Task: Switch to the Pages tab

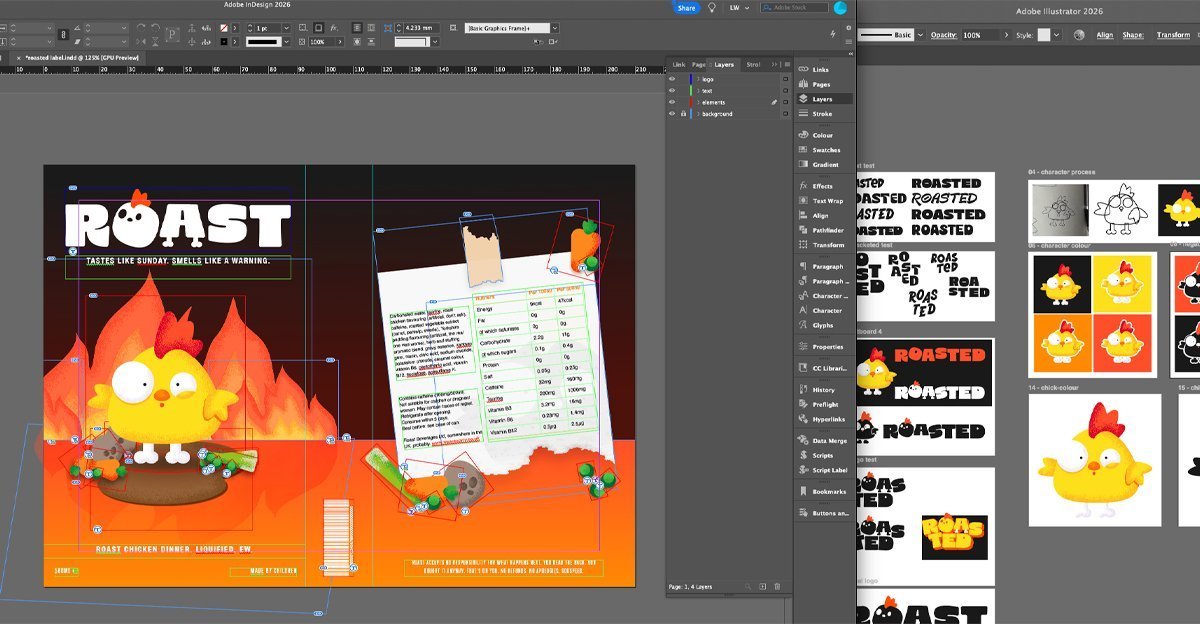Action: (699, 64)
